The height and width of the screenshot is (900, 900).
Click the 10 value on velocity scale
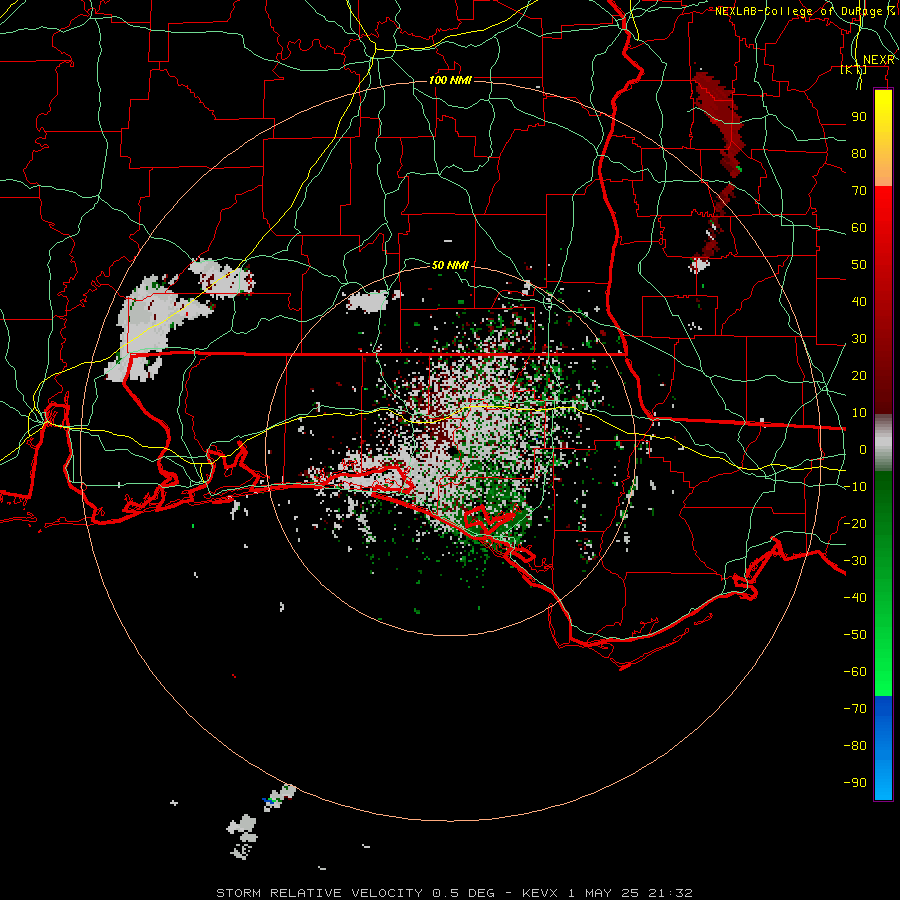click(859, 413)
